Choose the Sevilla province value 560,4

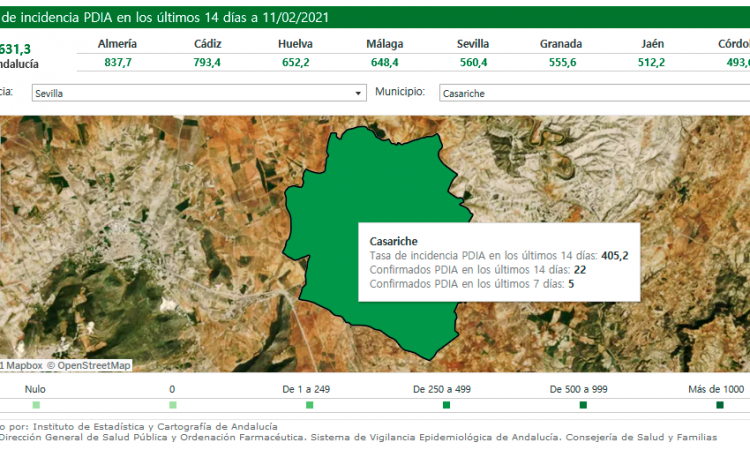pos(472,62)
